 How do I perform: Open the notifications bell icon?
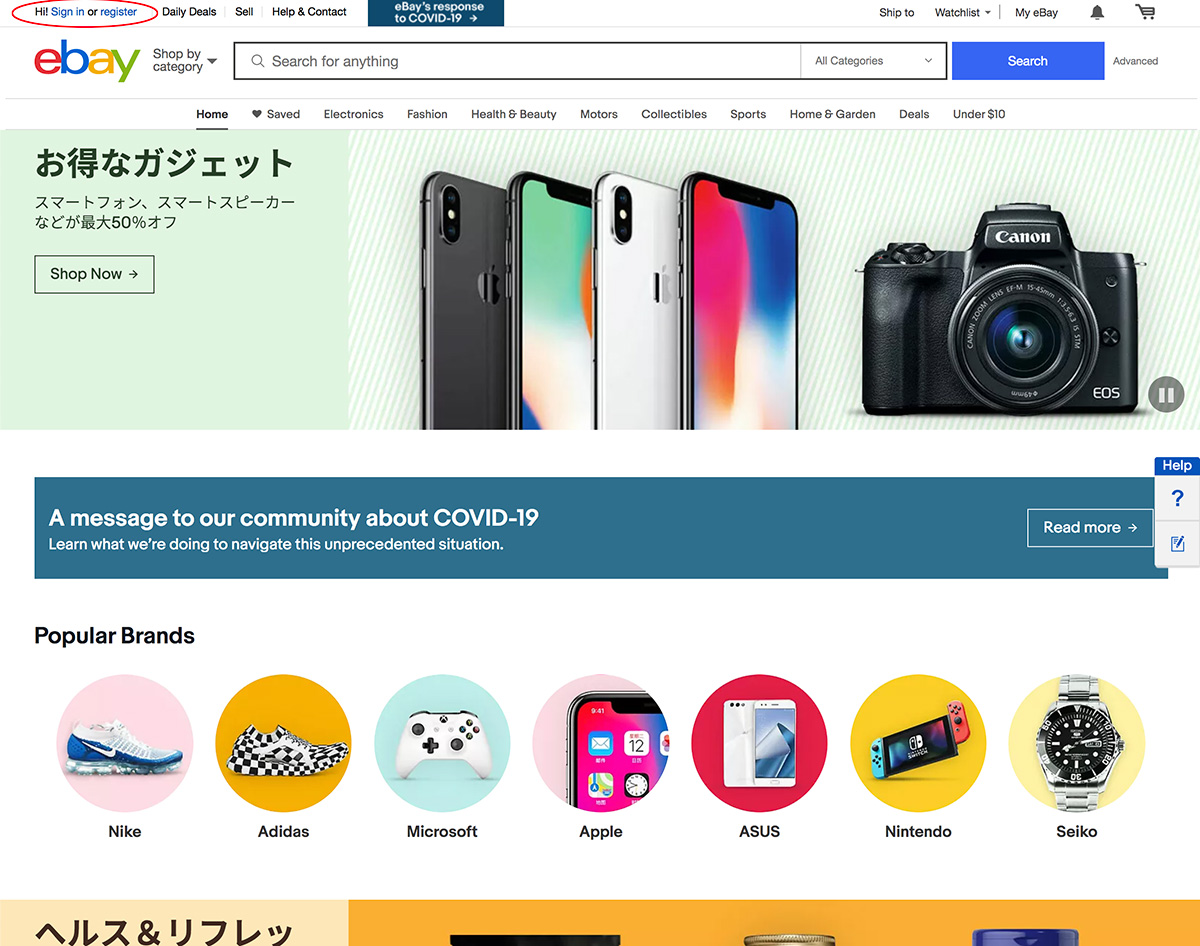click(1097, 12)
